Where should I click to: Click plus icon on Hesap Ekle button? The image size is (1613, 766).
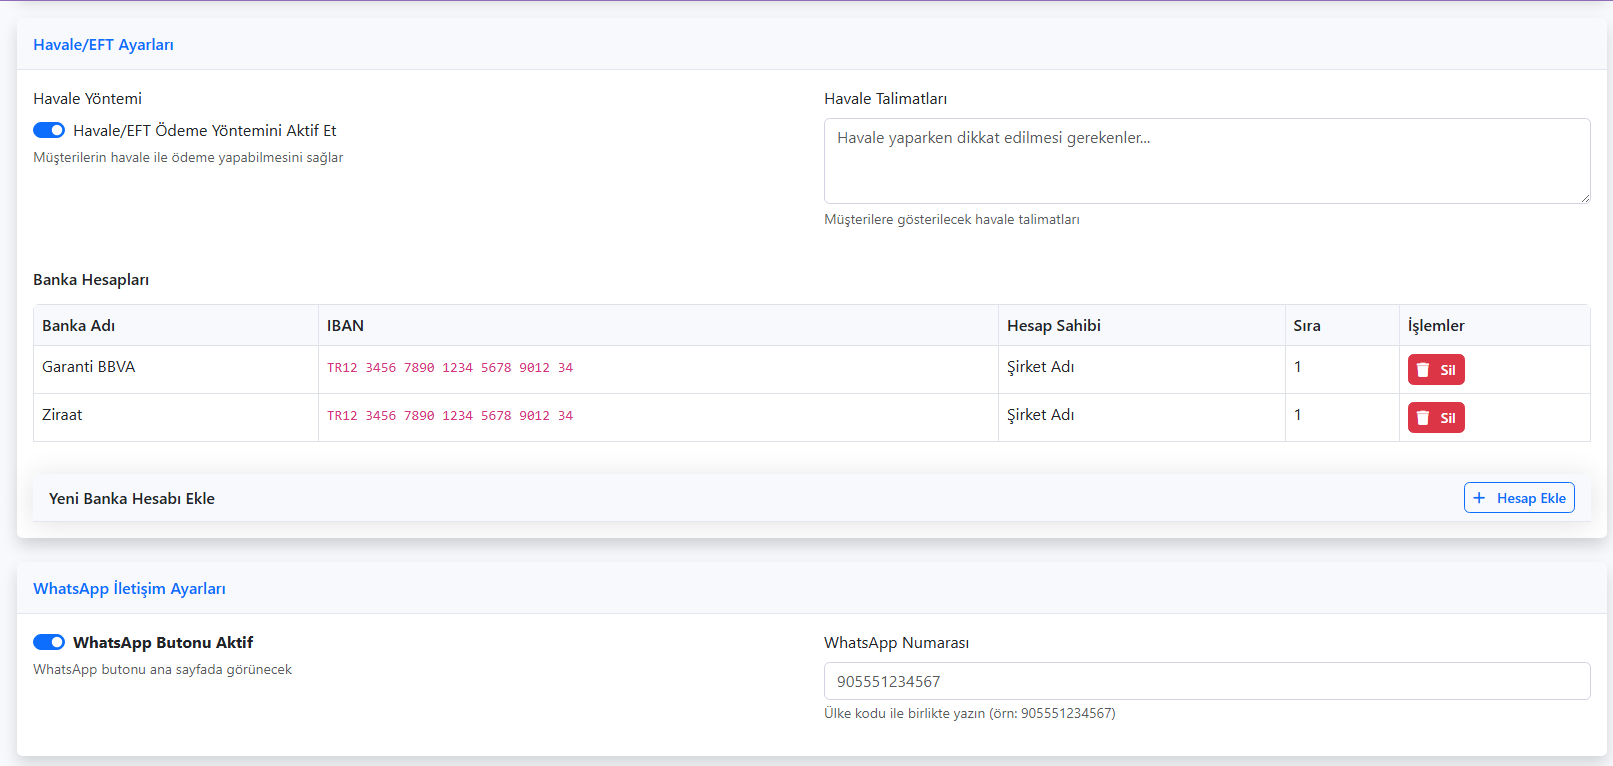click(x=1479, y=498)
